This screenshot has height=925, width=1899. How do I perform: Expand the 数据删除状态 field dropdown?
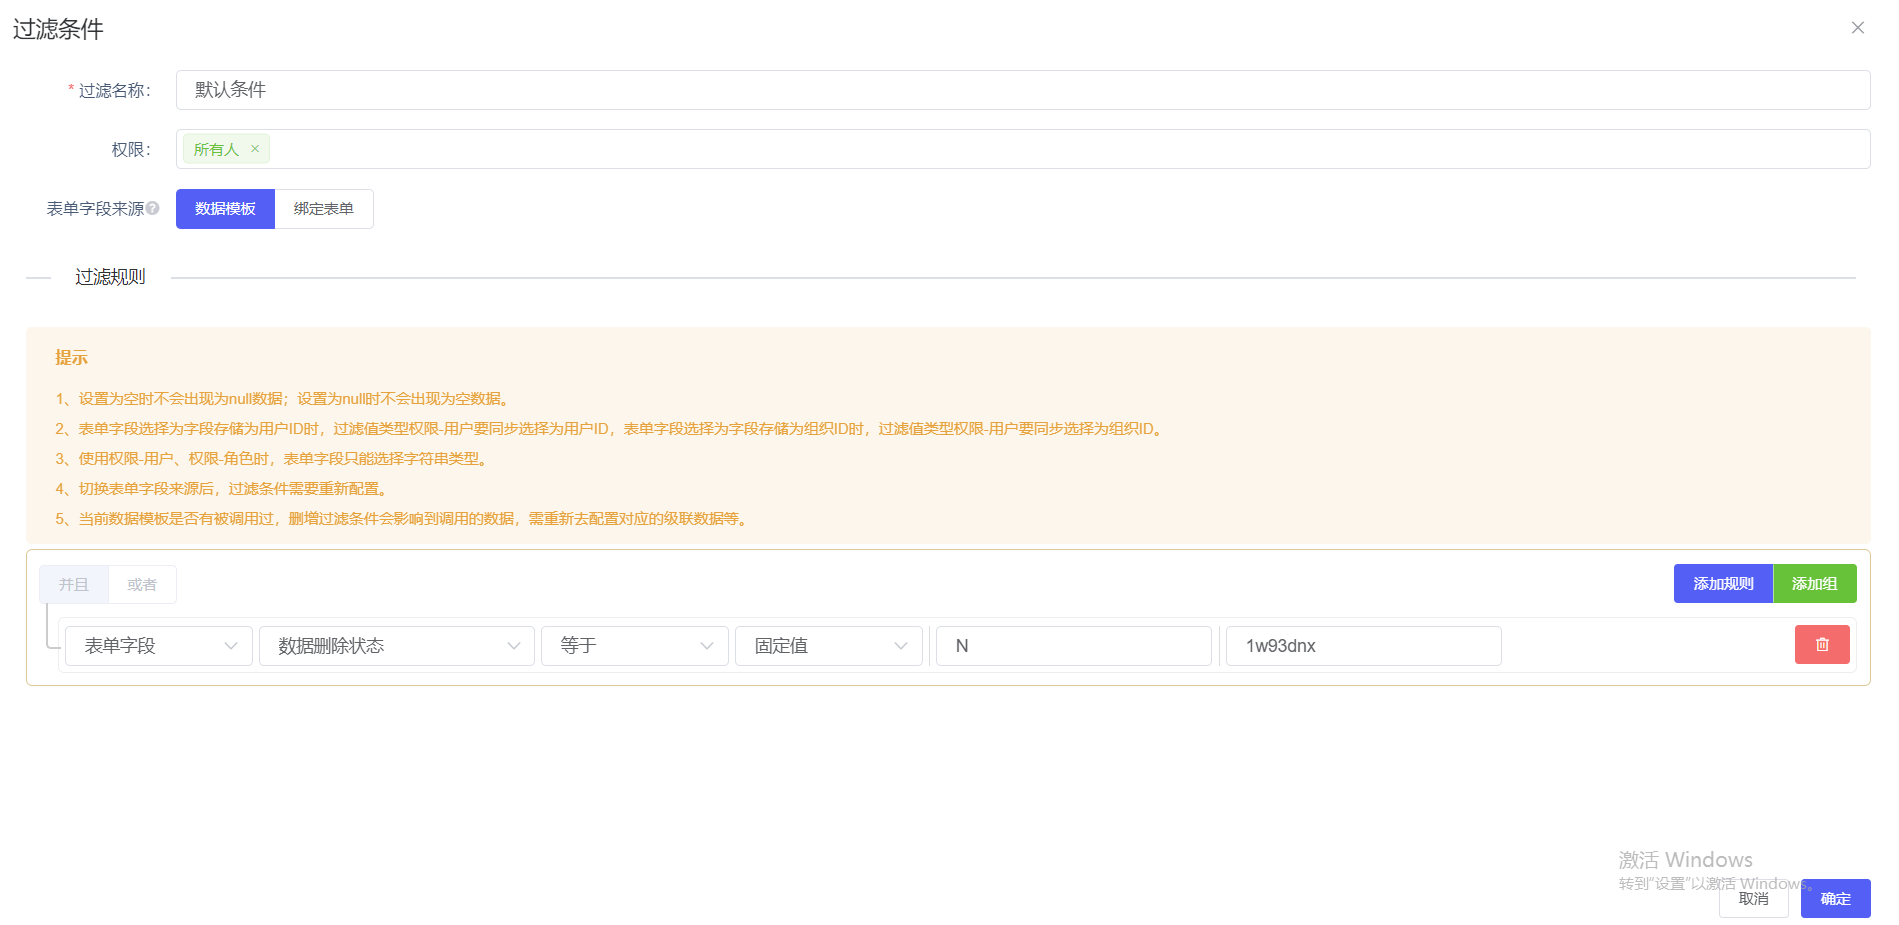[x=396, y=646]
